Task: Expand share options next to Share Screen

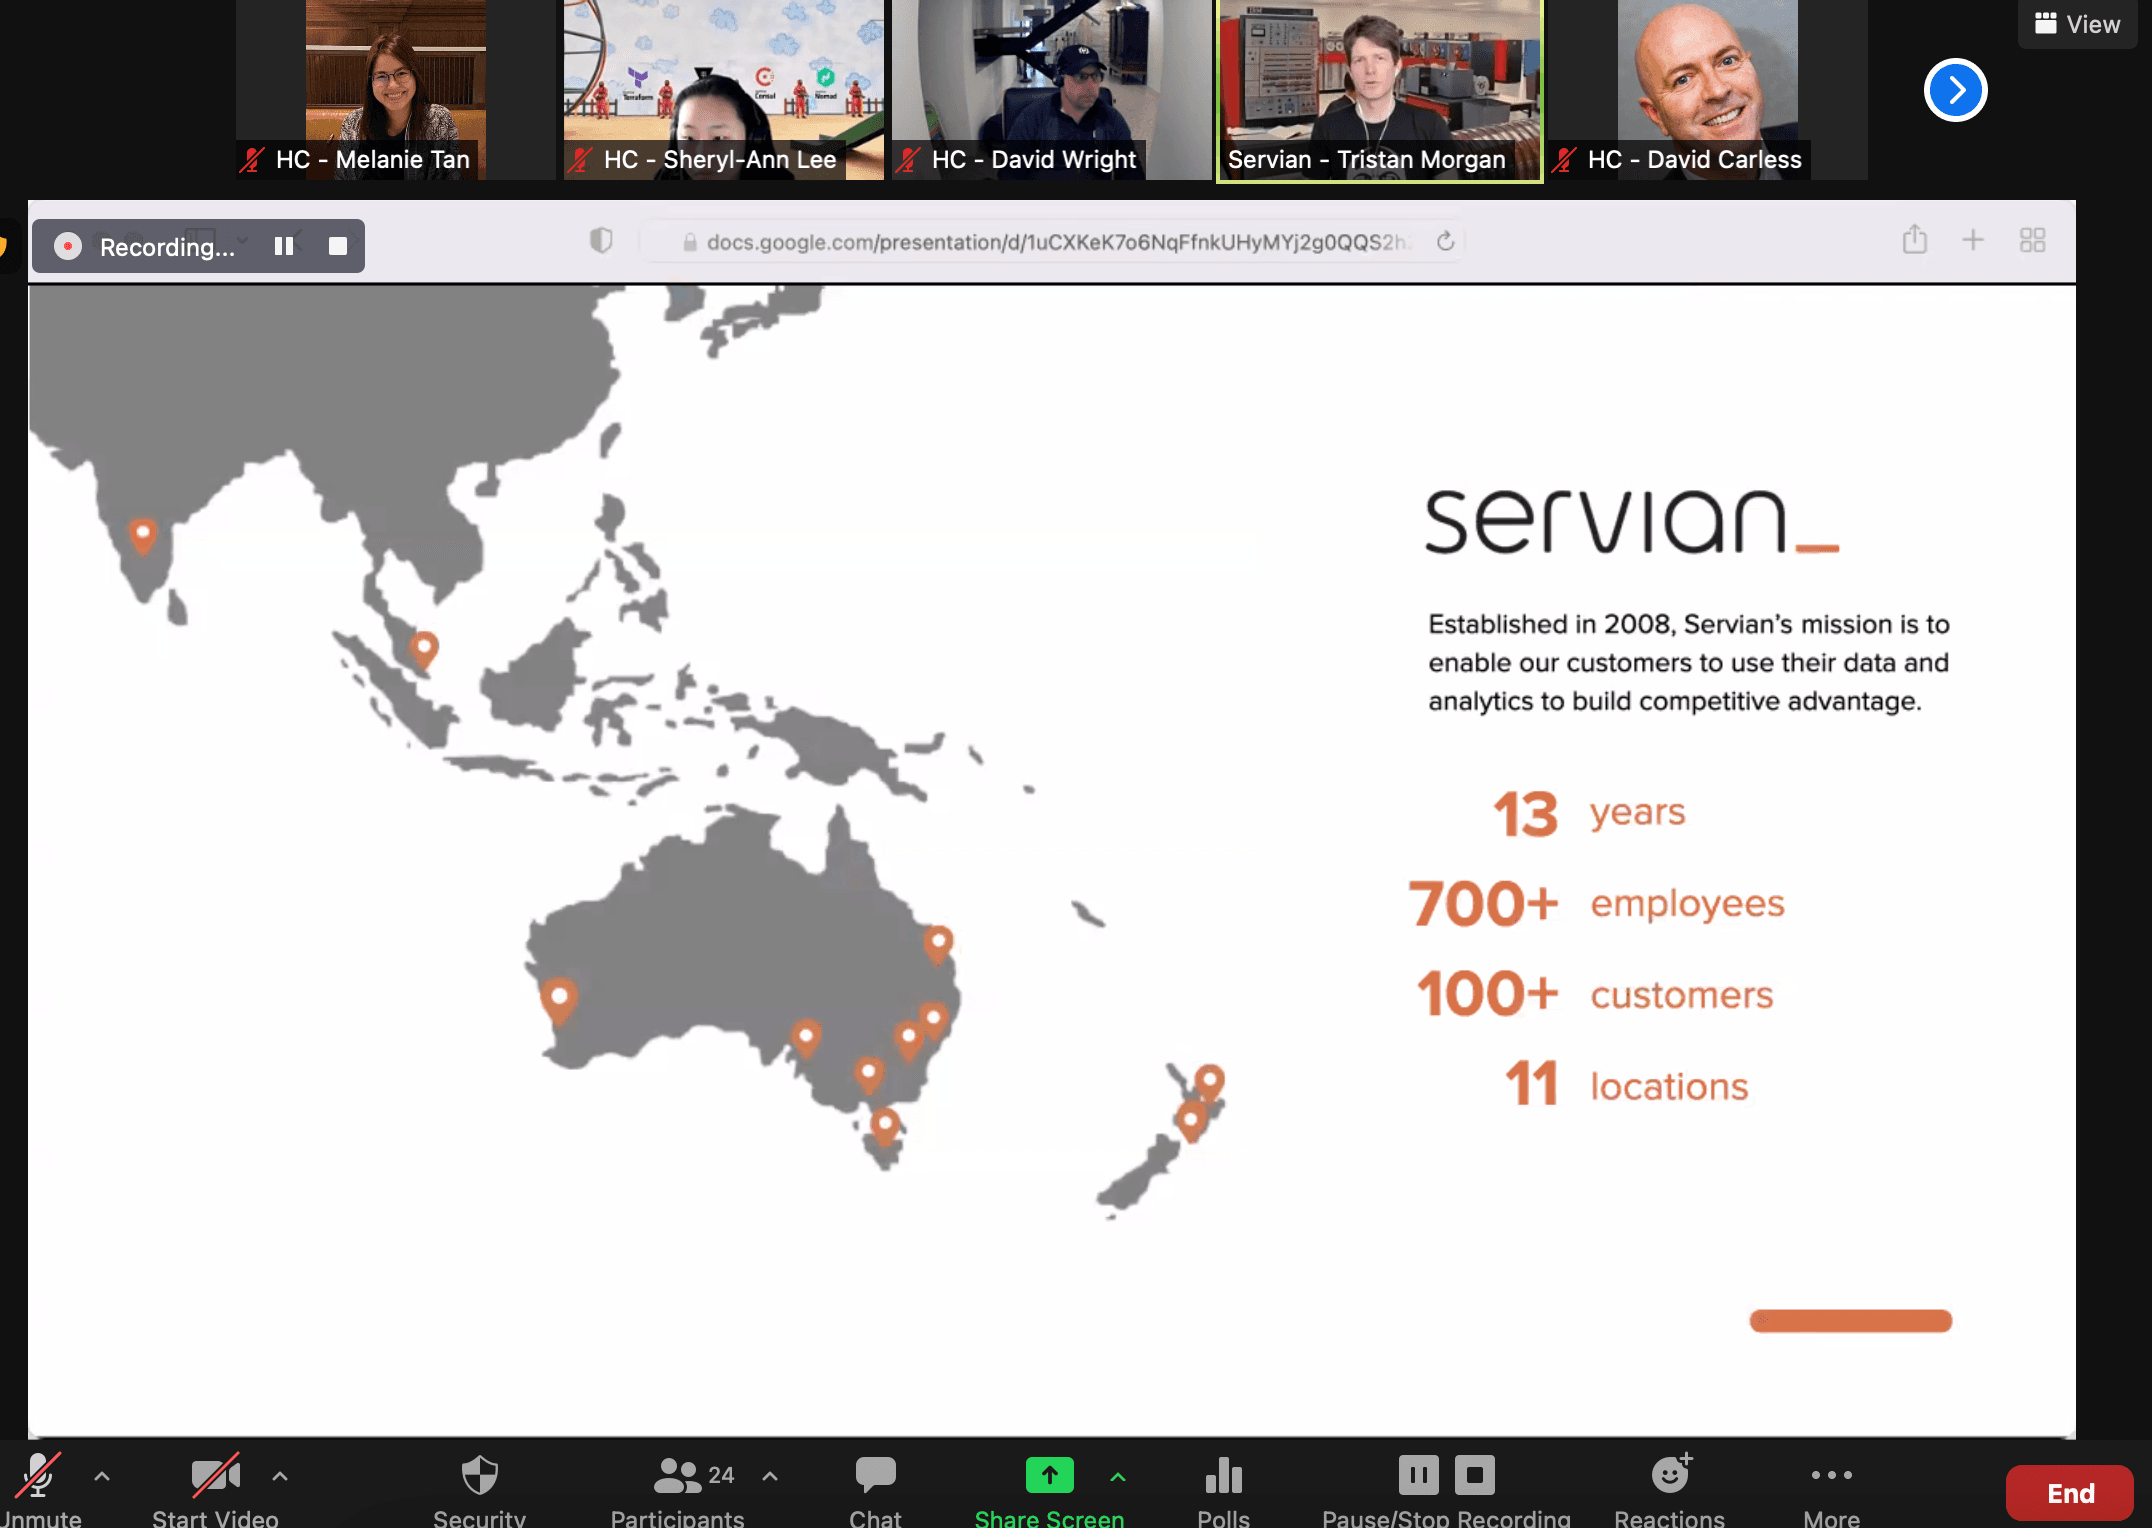Action: coord(1118,1476)
